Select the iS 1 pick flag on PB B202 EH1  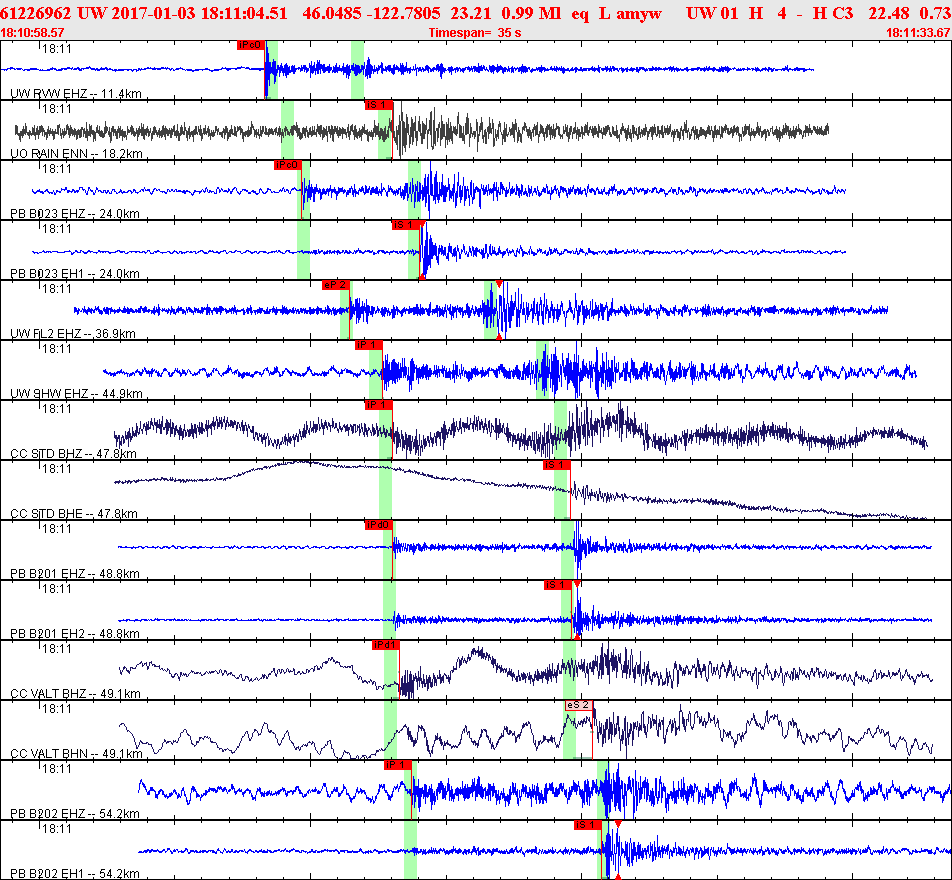(x=588, y=825)
